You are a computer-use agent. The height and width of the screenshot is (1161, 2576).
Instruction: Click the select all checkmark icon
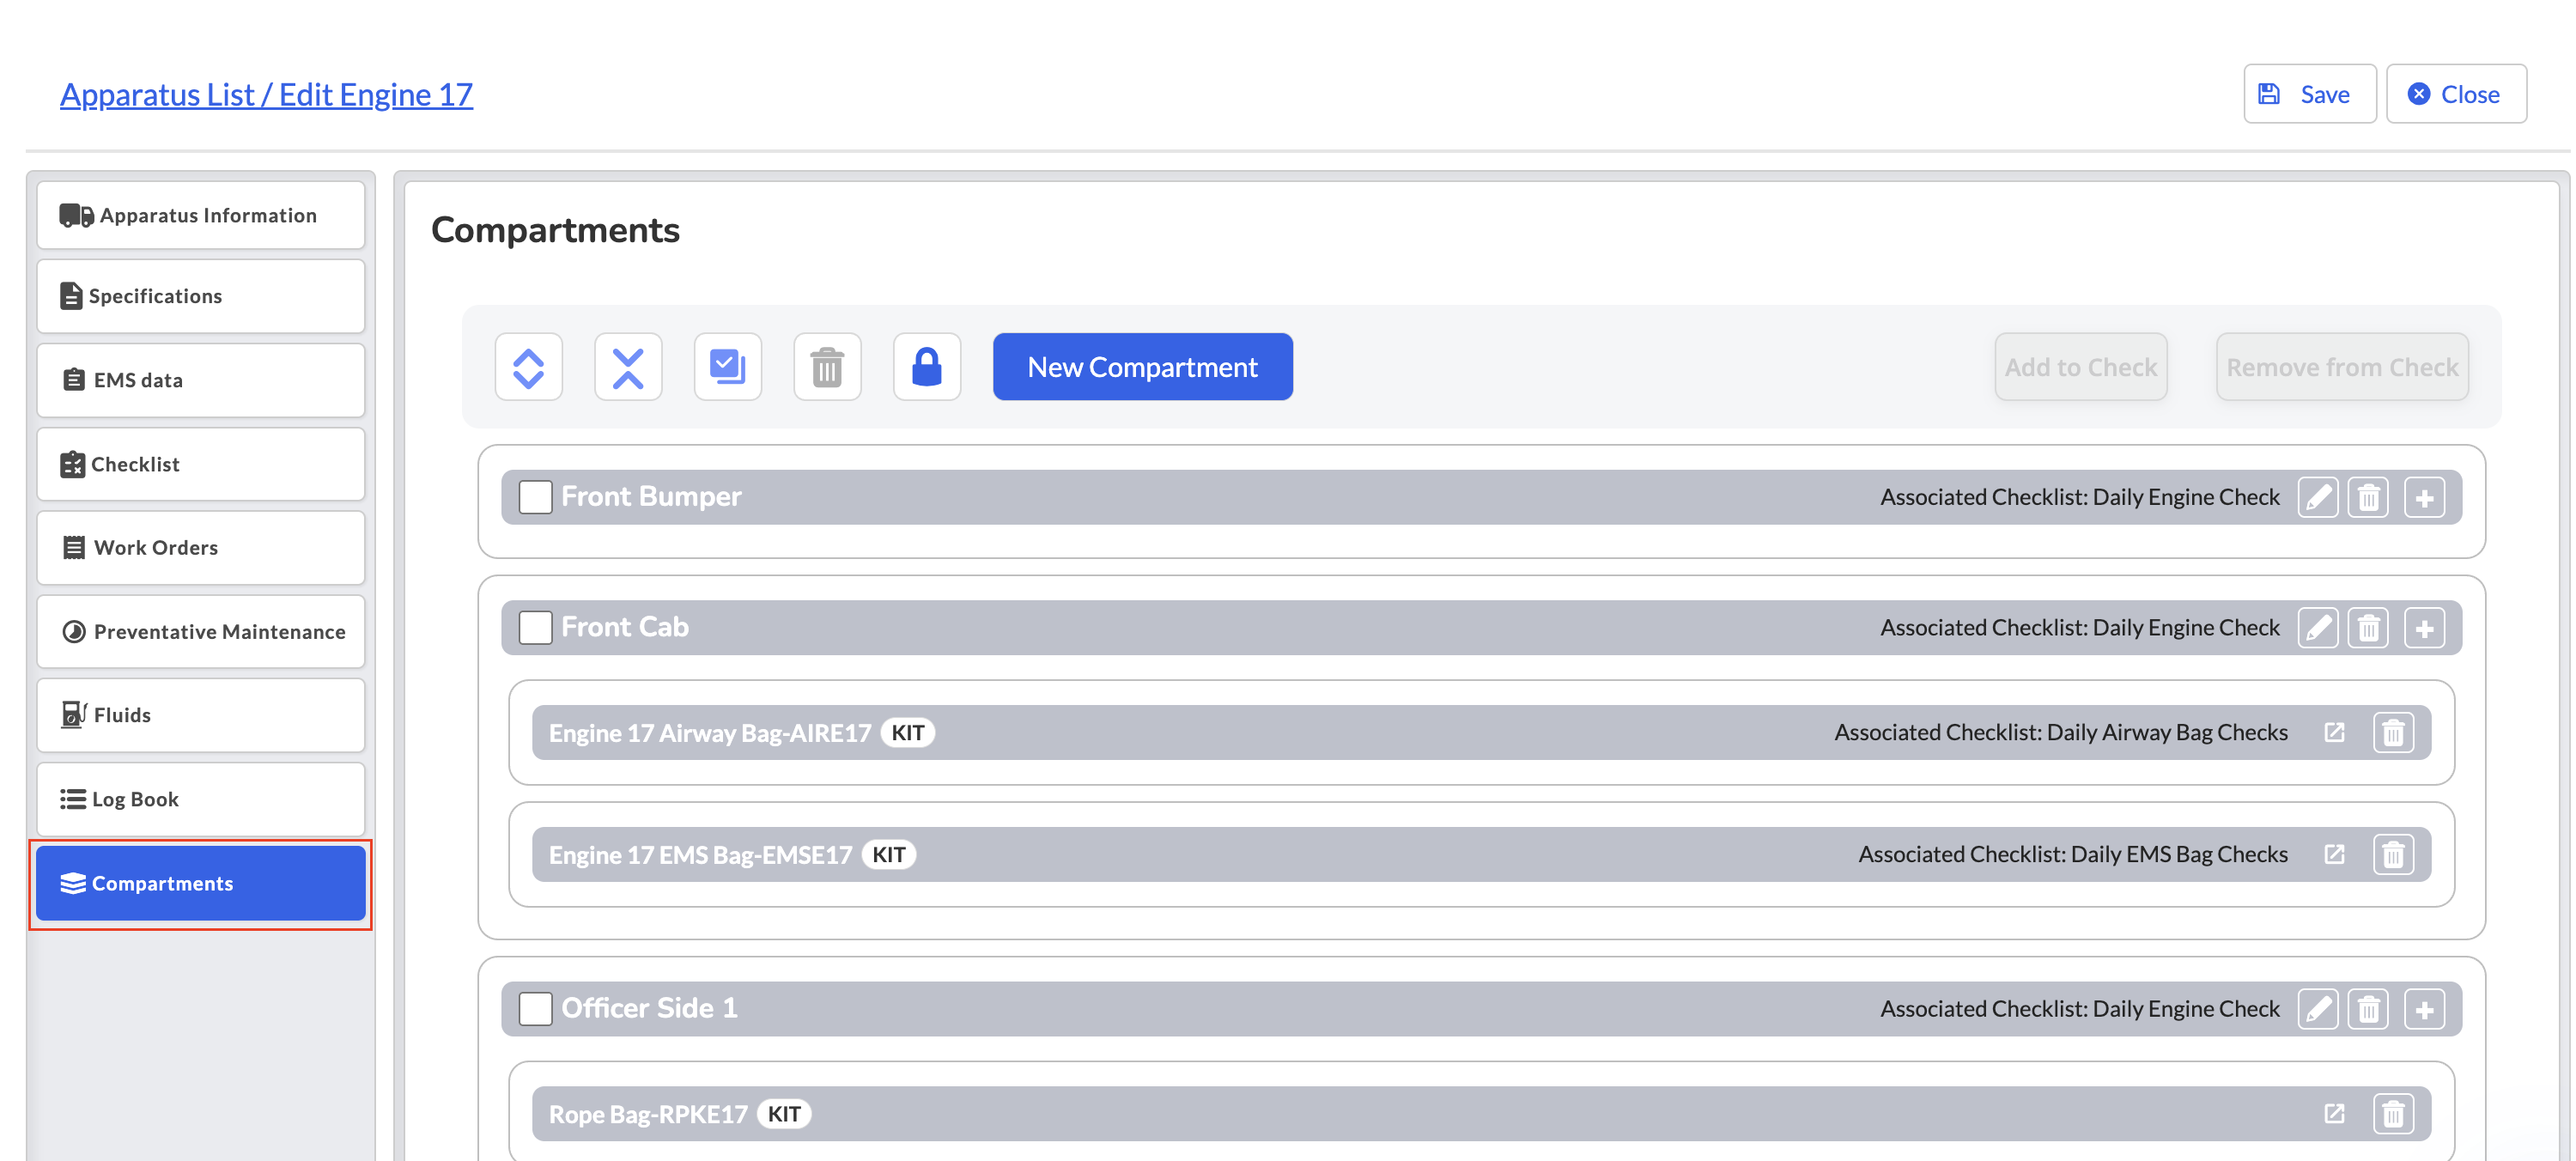click(727, 367)
